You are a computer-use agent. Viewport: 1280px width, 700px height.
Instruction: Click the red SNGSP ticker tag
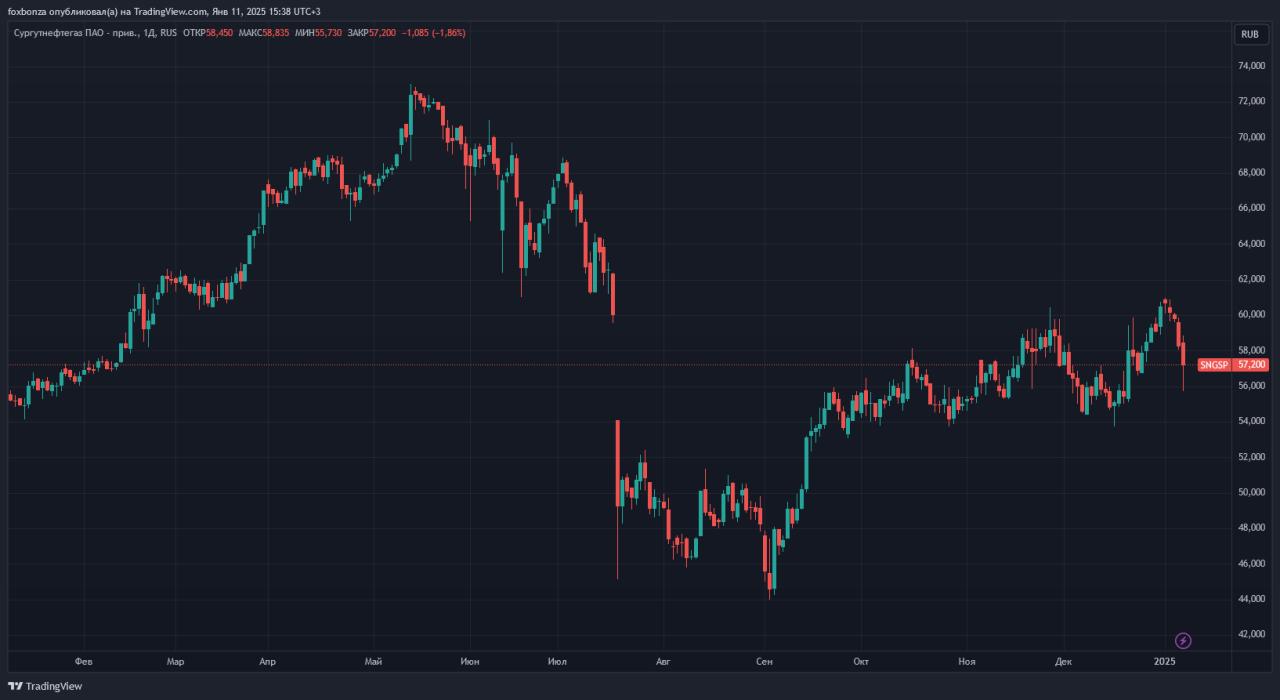(1213, 365)
